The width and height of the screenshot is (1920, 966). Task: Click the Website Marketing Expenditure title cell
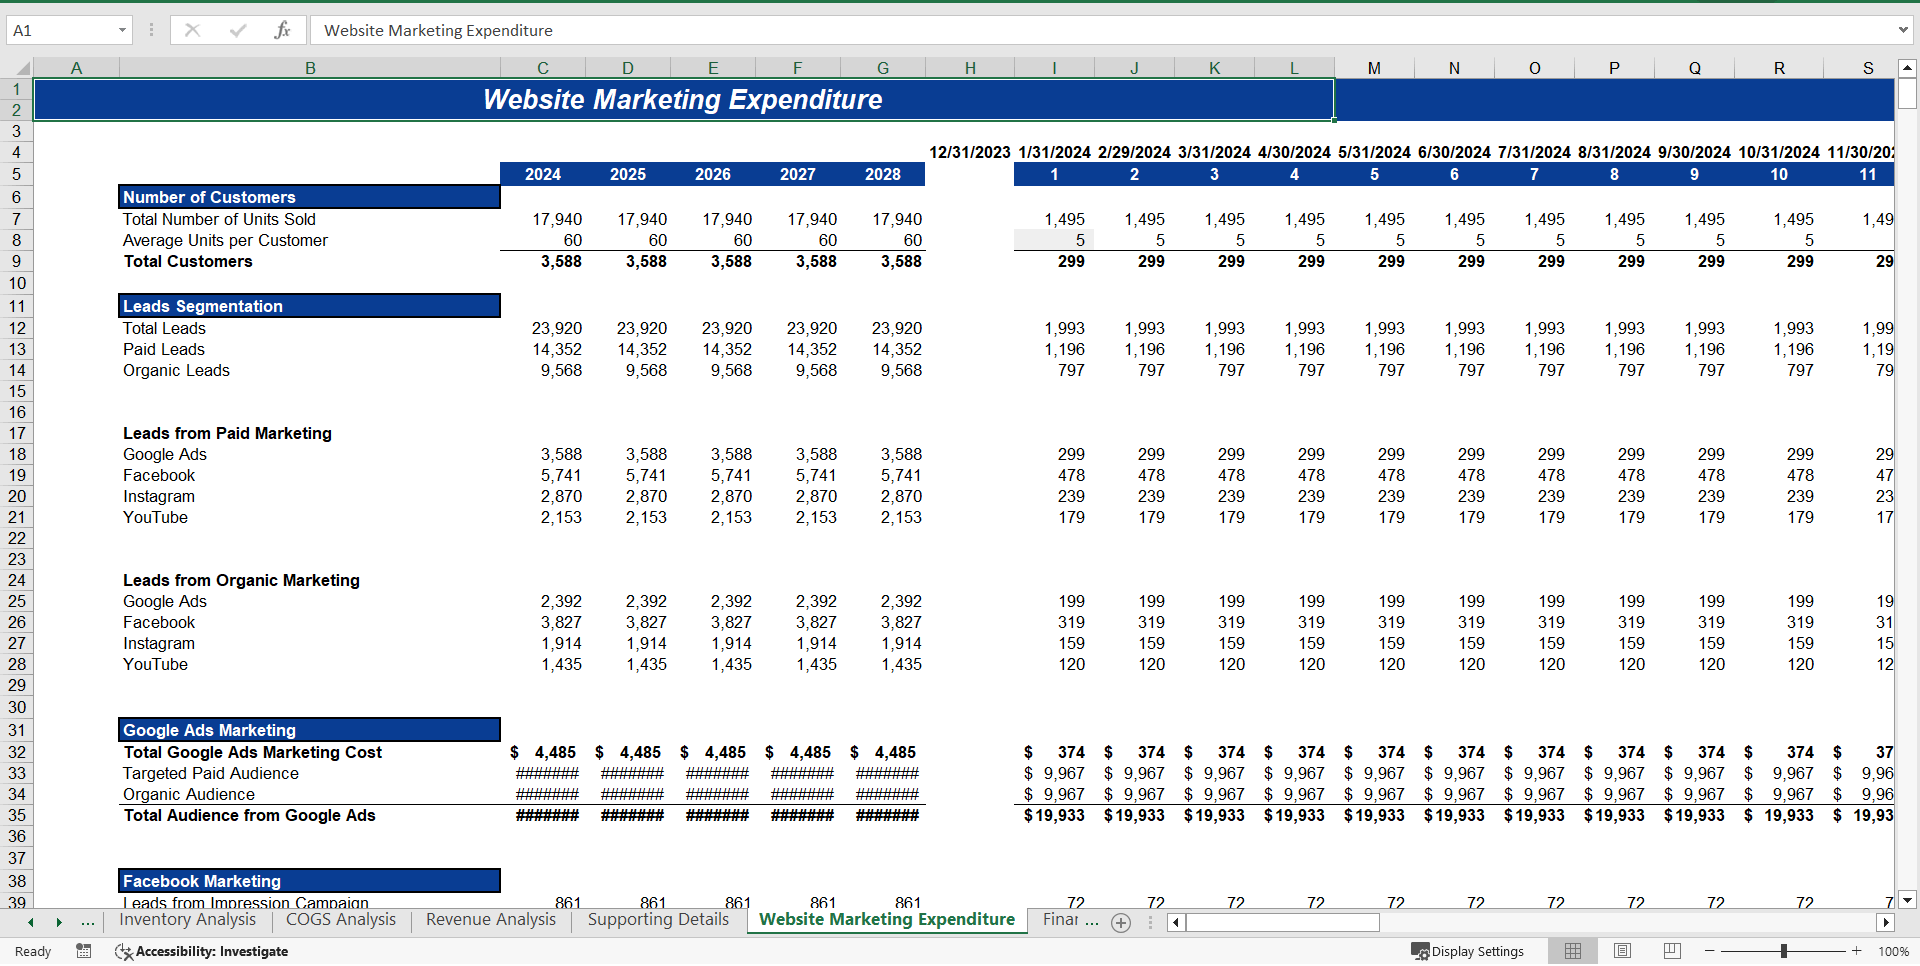[x=683, y=100]
